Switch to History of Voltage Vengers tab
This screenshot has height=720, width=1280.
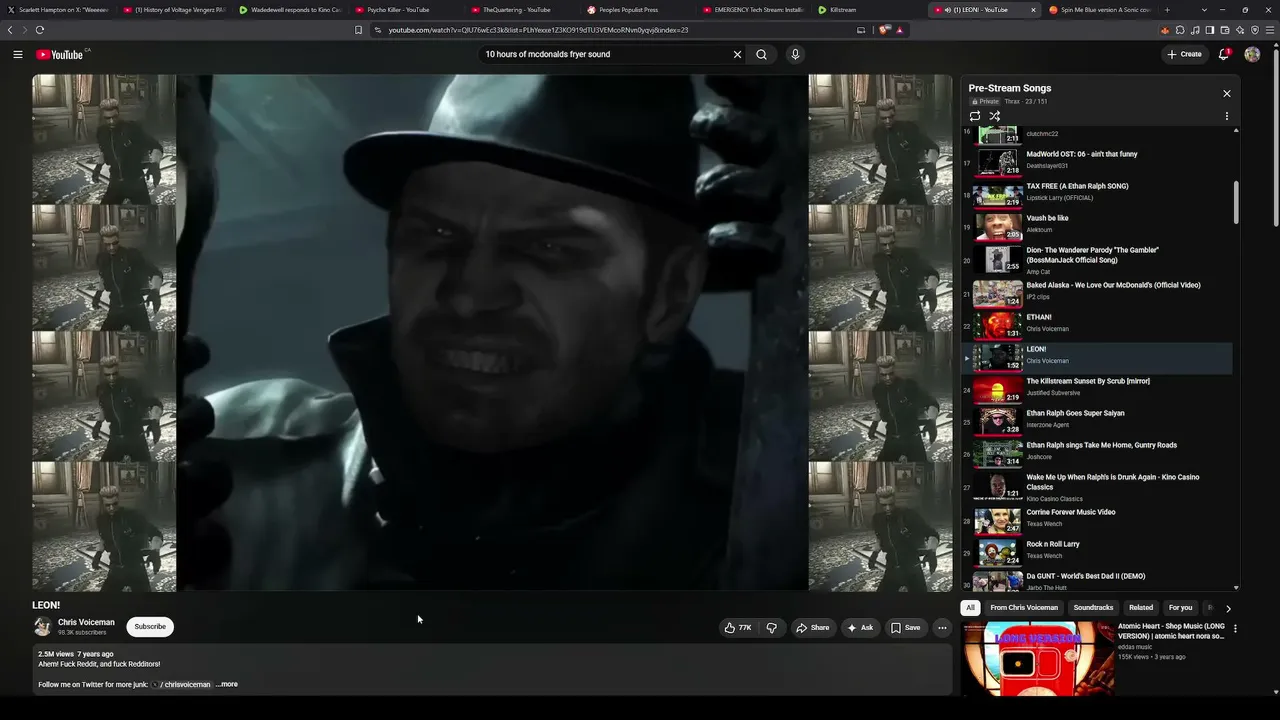pos(175,10)
